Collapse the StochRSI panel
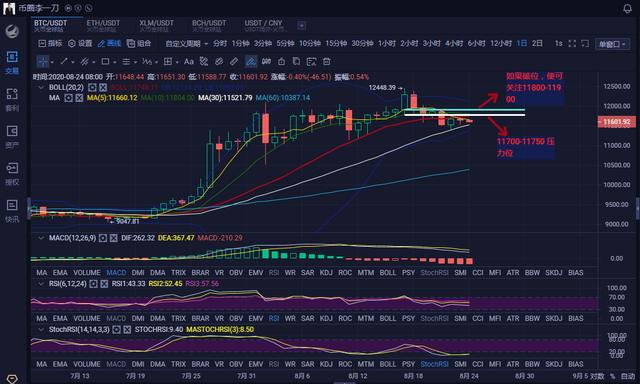 41,329
